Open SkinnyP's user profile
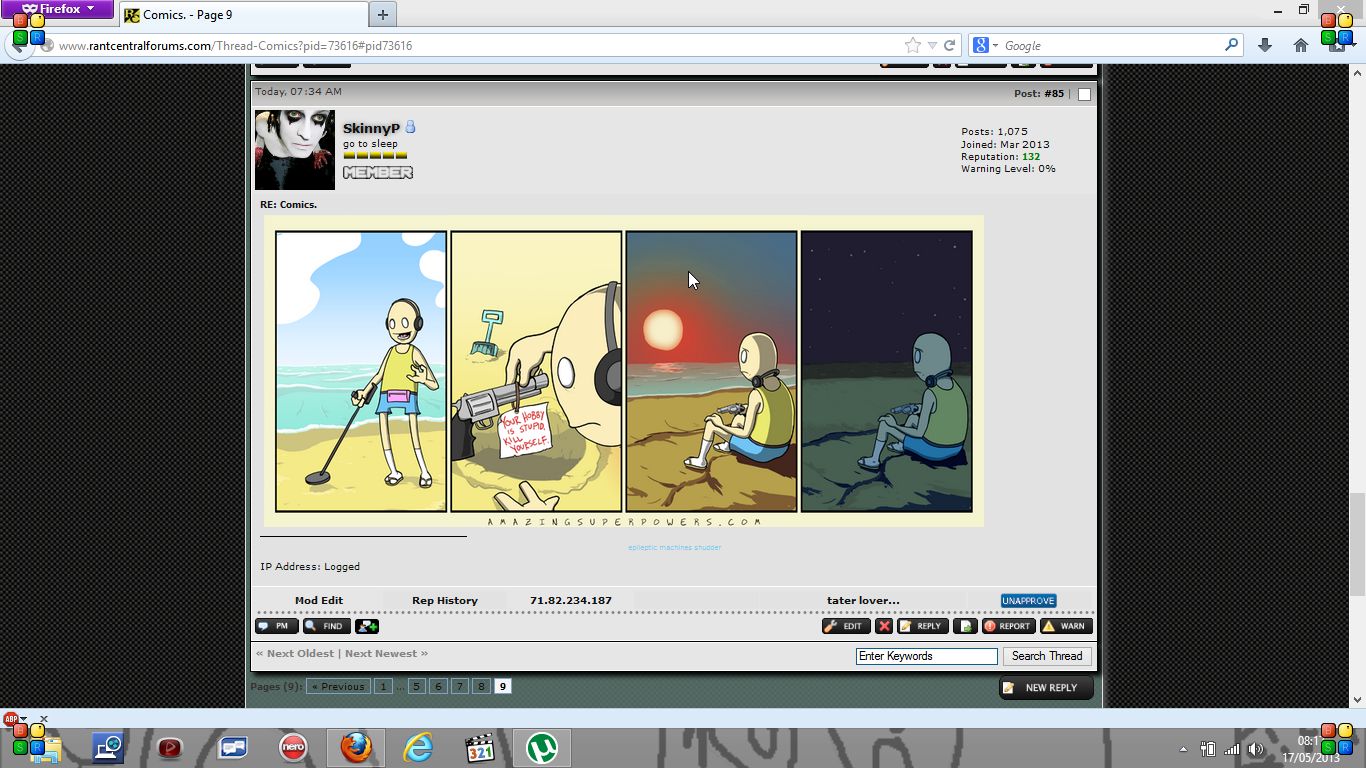Image resolution: width=1366 pixels, height=768 pixels. pos(371,128)
